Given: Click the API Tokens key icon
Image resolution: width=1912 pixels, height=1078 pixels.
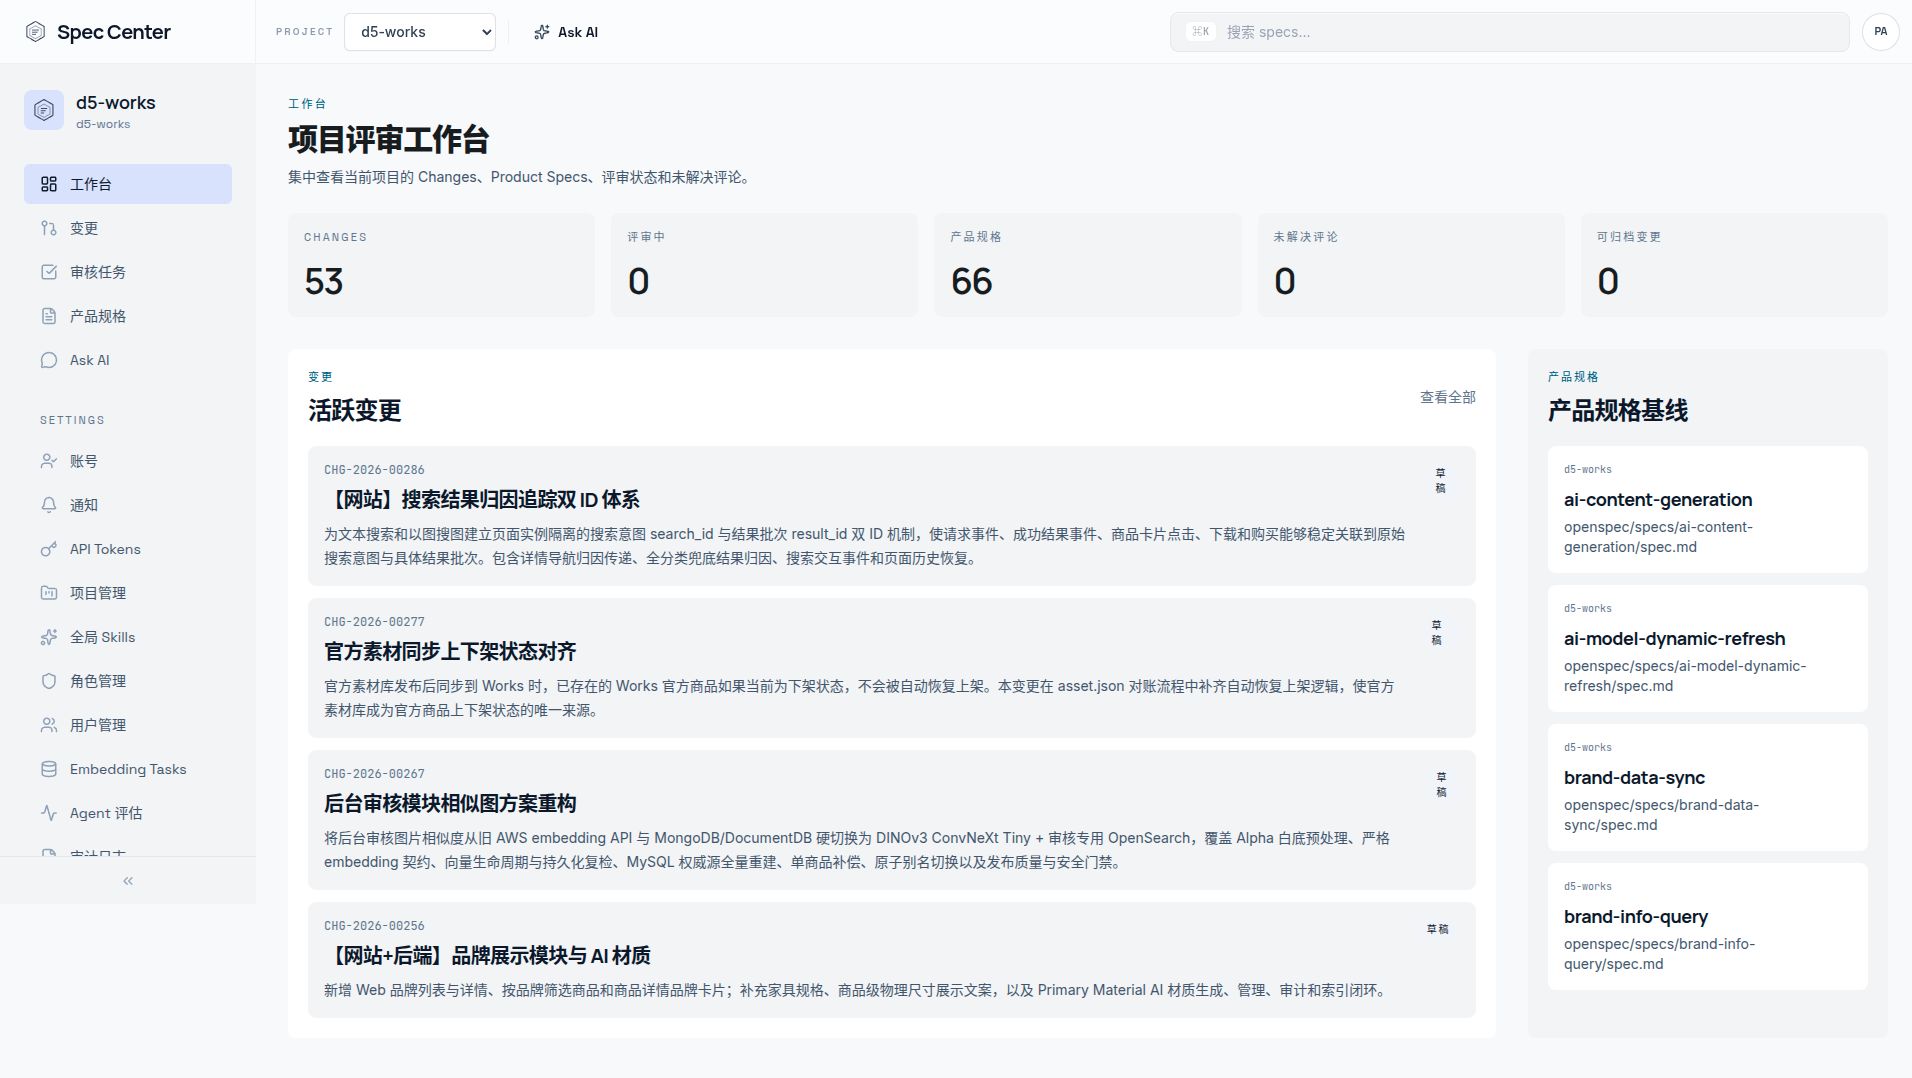Looking at the screenshot, I should pos(49,549).
